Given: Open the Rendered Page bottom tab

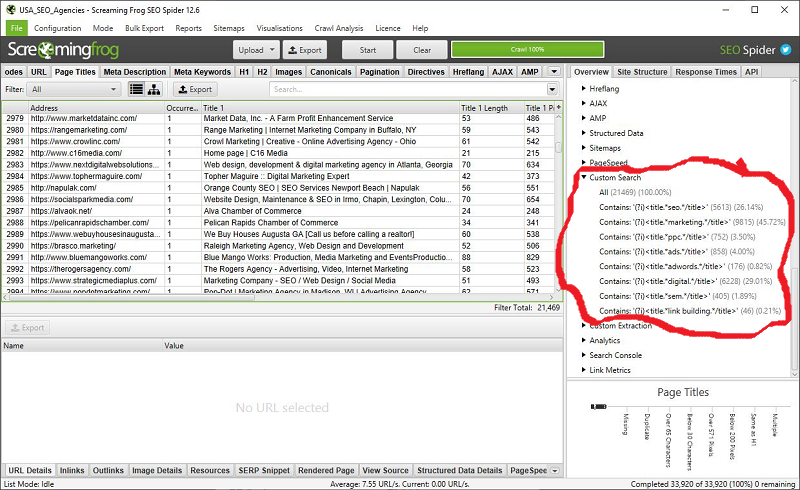Looking at the screenshot, I should (326, 470).
